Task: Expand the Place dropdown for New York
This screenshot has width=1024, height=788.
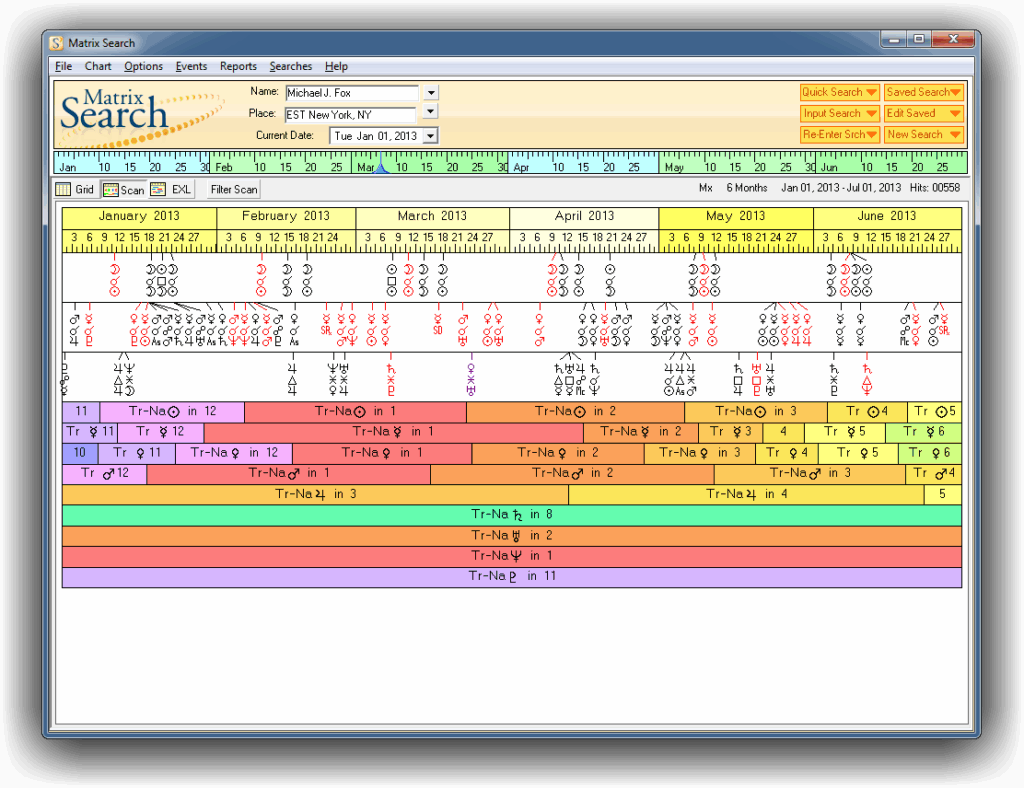Action: tap(430, 113)
